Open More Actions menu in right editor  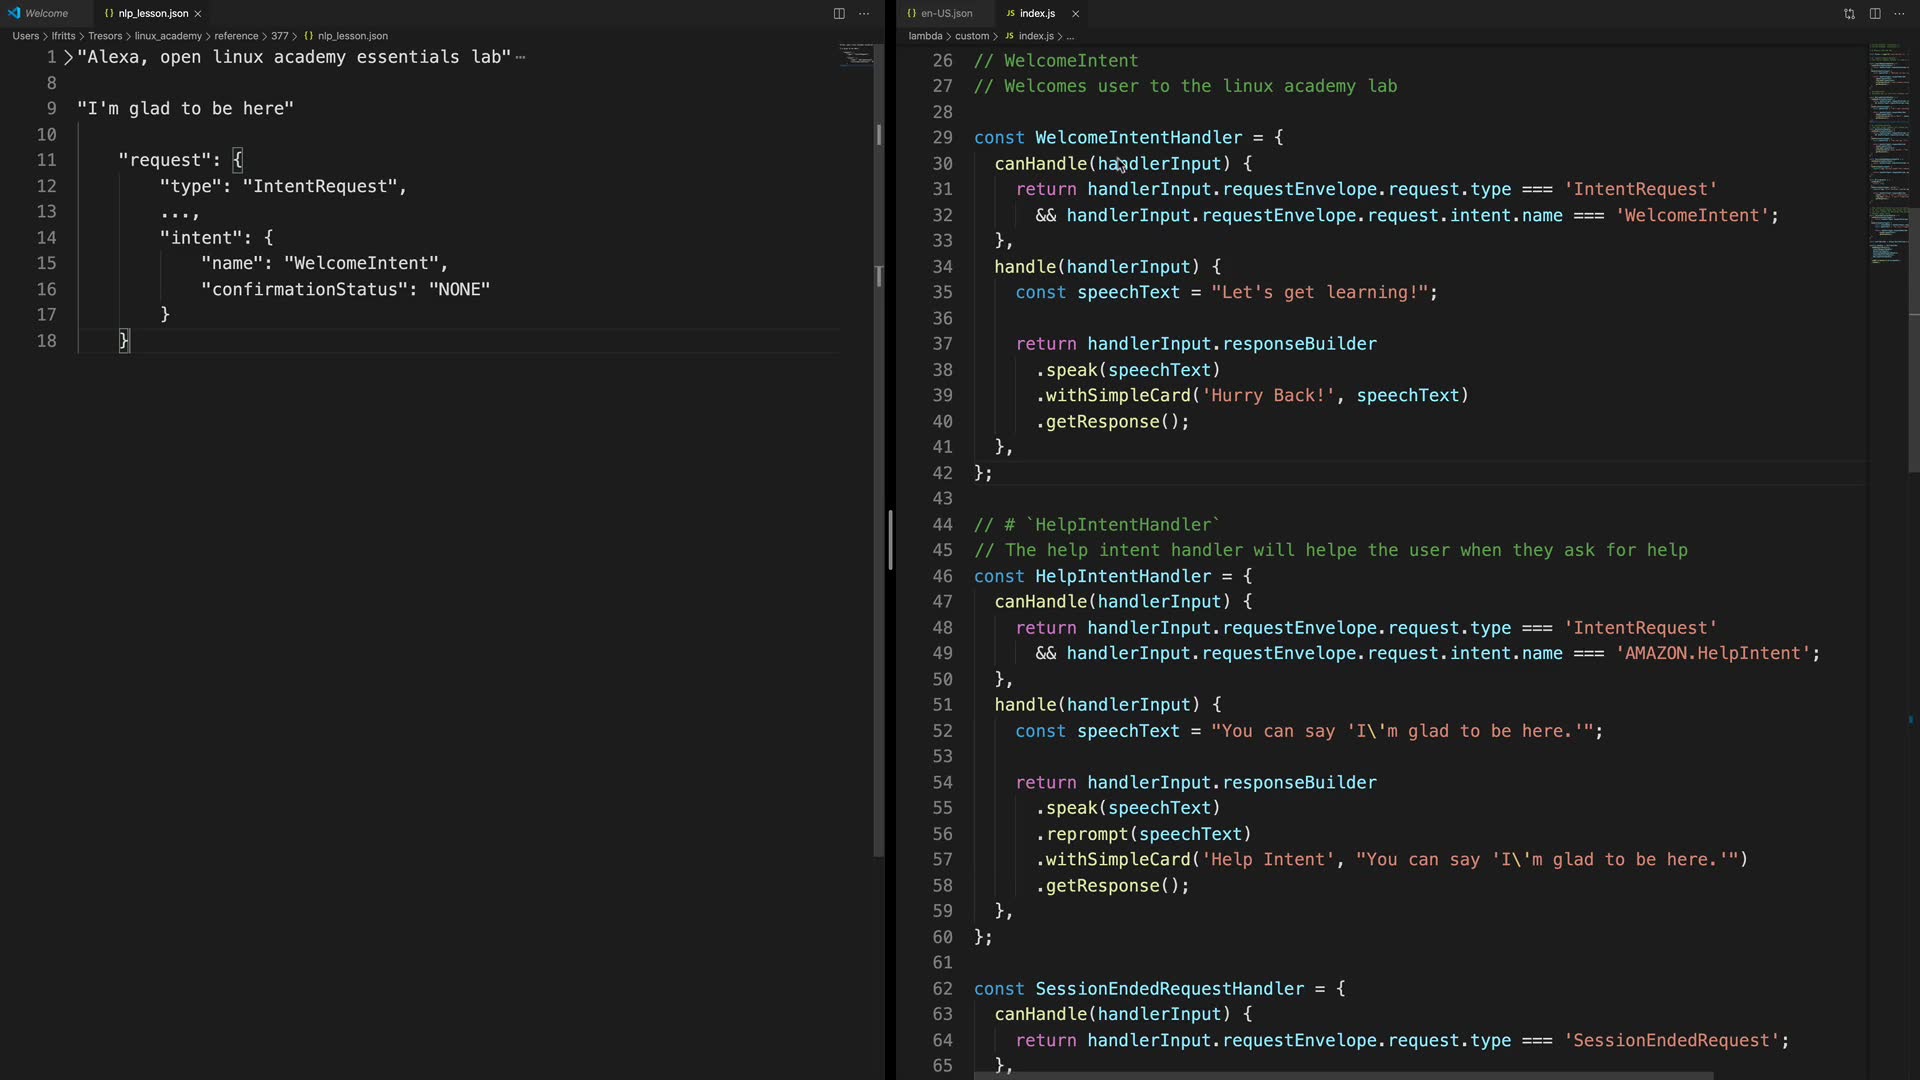pyautogui.click(x=1899, y=13)
